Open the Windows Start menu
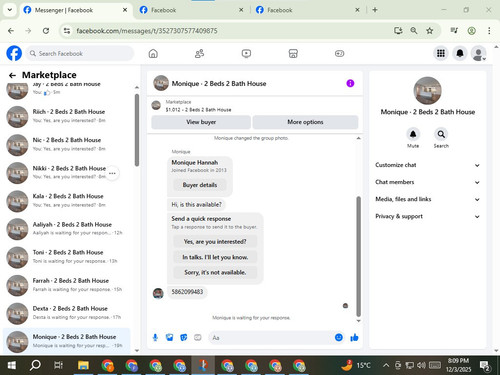Screen dimensions: 500x375 pos(12,365)
